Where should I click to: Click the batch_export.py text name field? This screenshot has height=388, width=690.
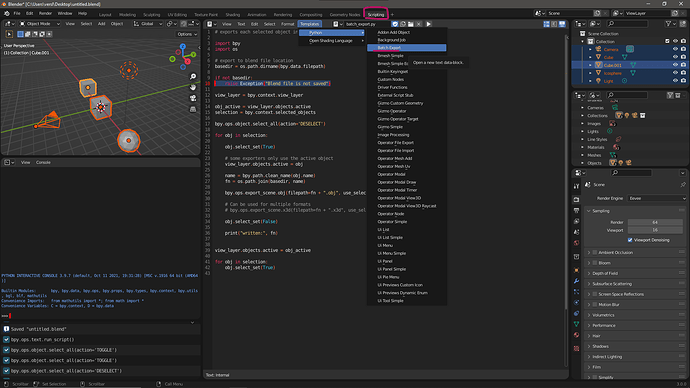(367, 24)
